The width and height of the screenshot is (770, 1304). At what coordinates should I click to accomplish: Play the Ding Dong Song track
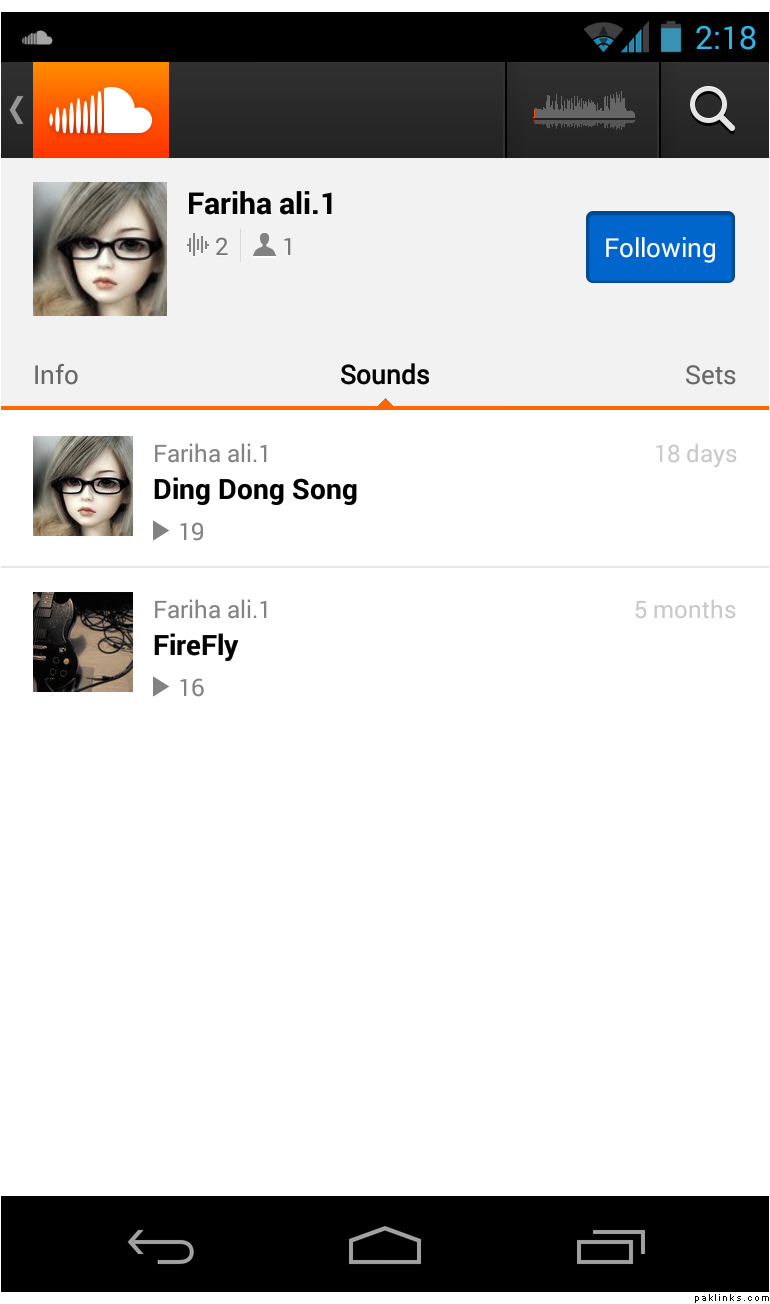tap(255, 490)
